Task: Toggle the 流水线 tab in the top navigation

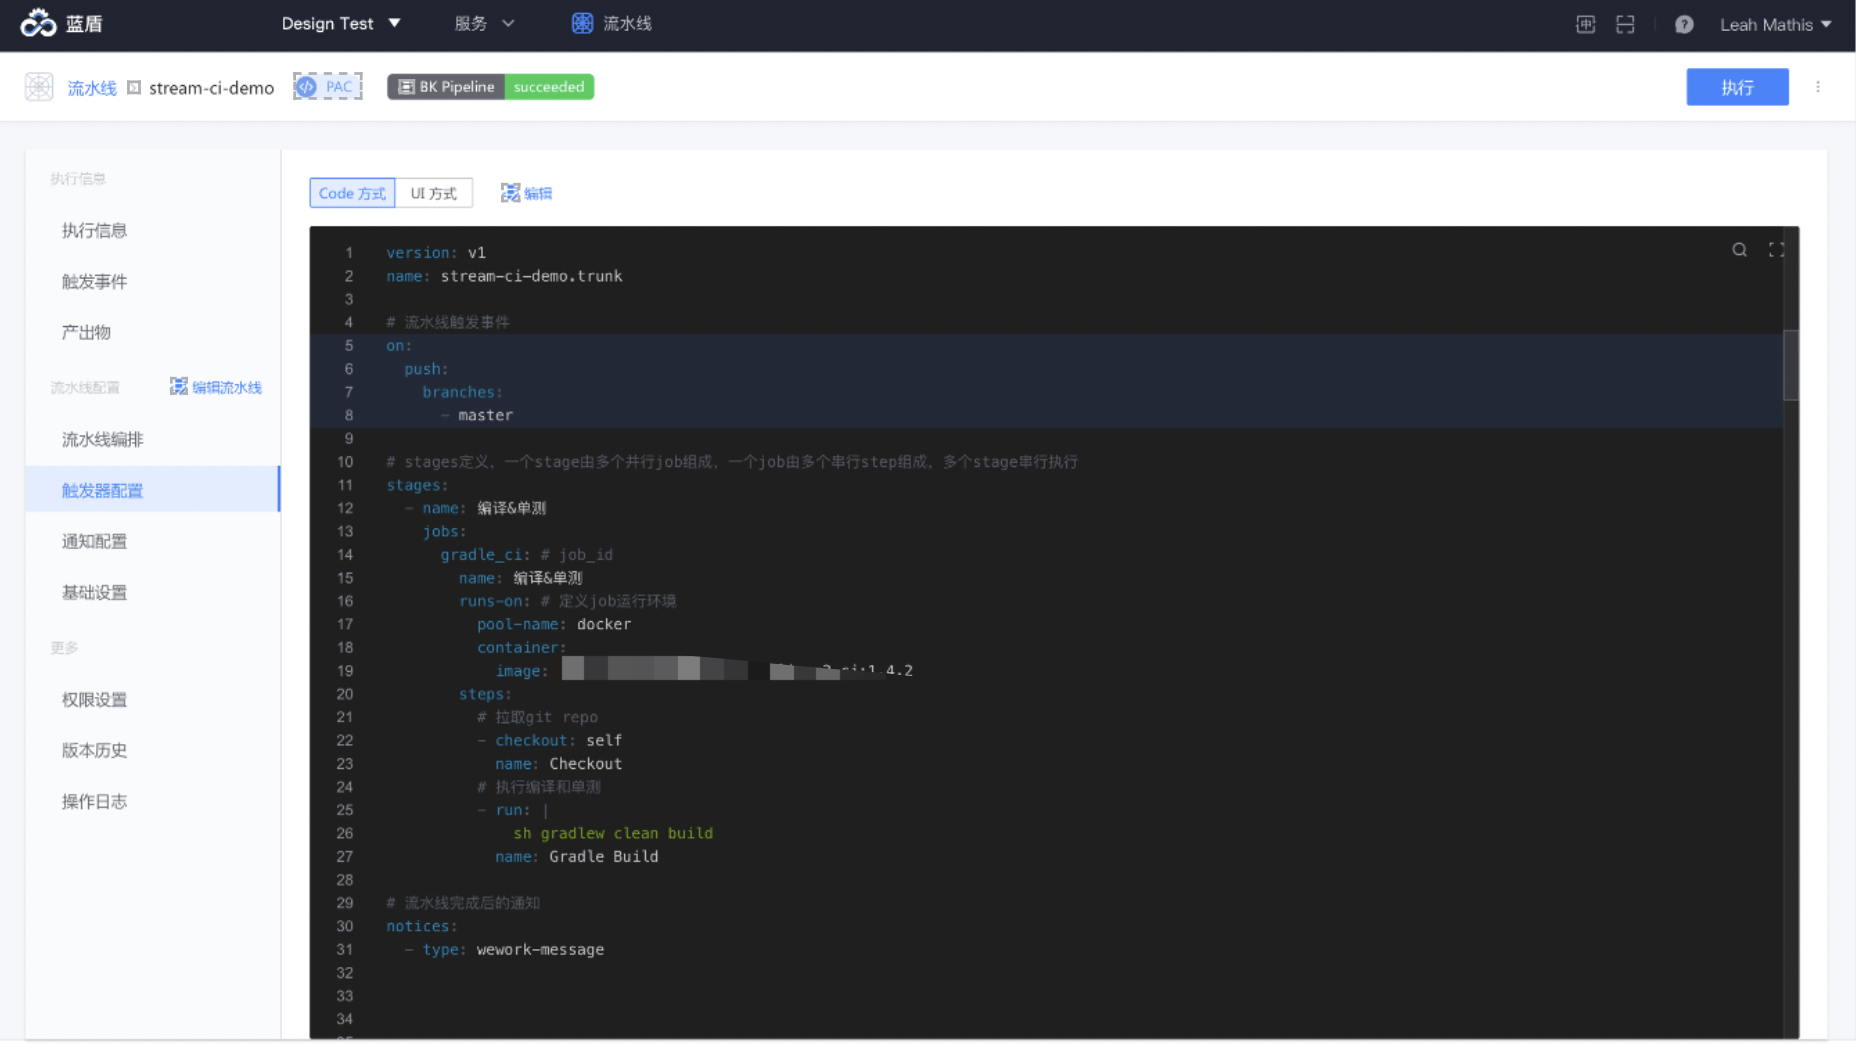Action: (x=611, y=23)
